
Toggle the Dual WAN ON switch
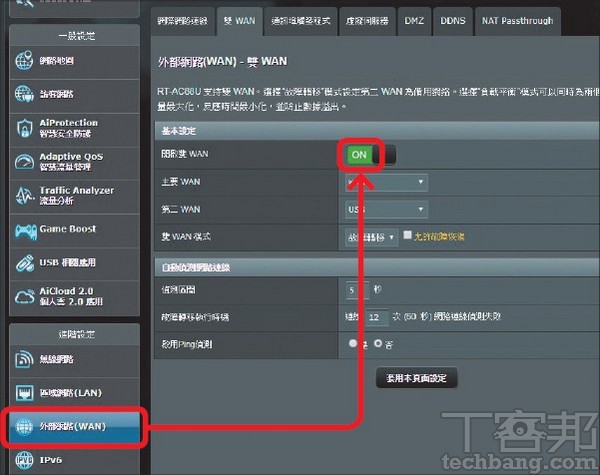point(371,155)
